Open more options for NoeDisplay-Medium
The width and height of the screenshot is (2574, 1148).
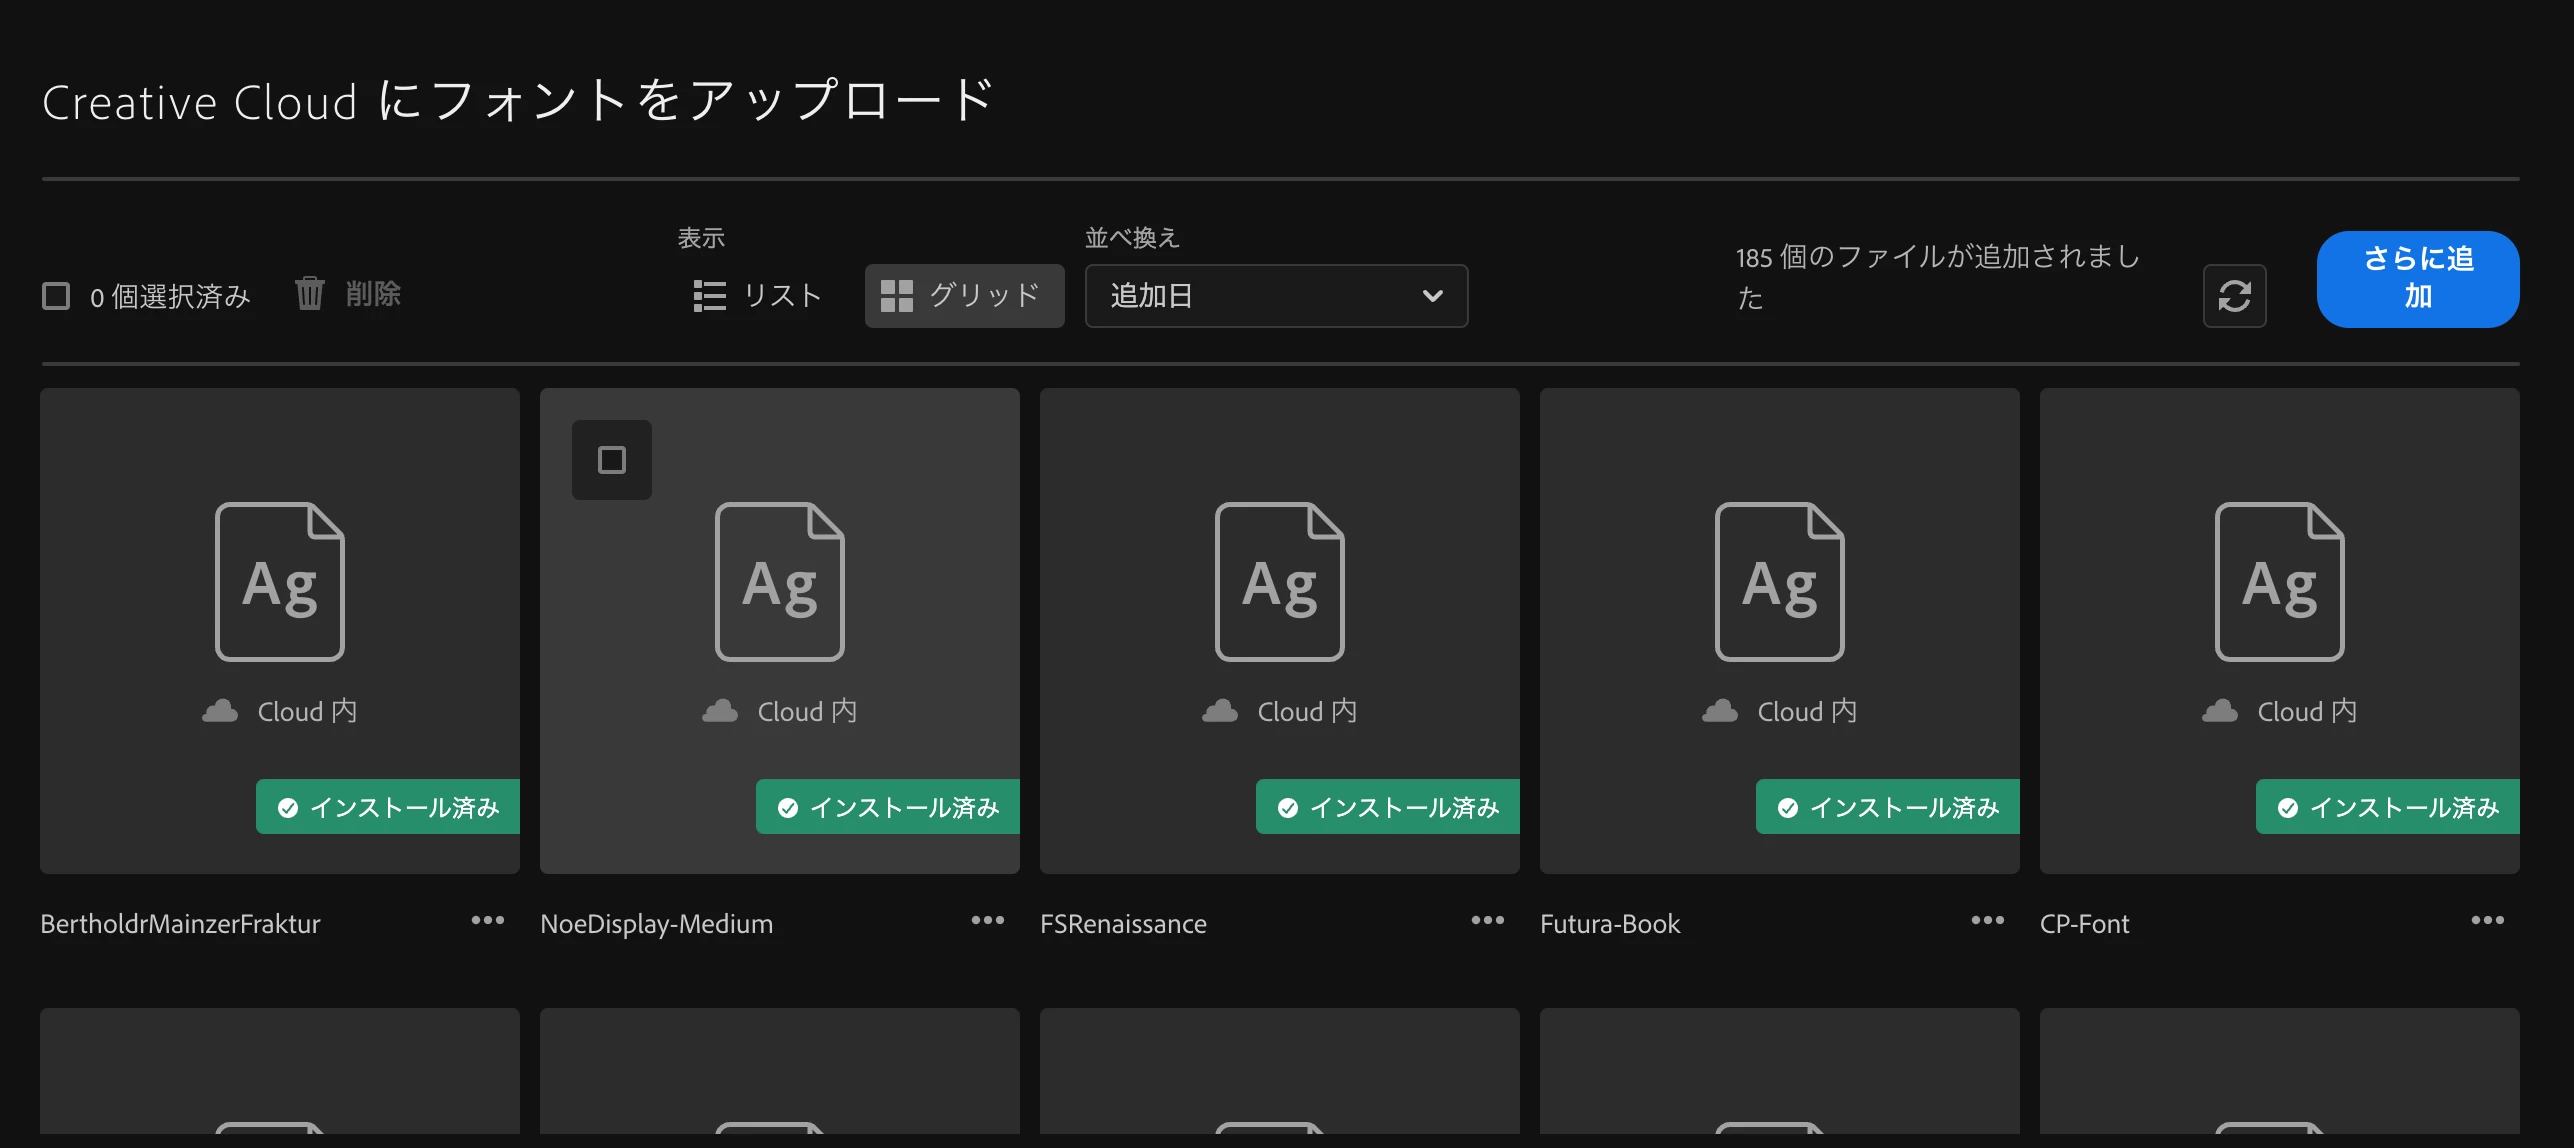[x=987, y=920]
